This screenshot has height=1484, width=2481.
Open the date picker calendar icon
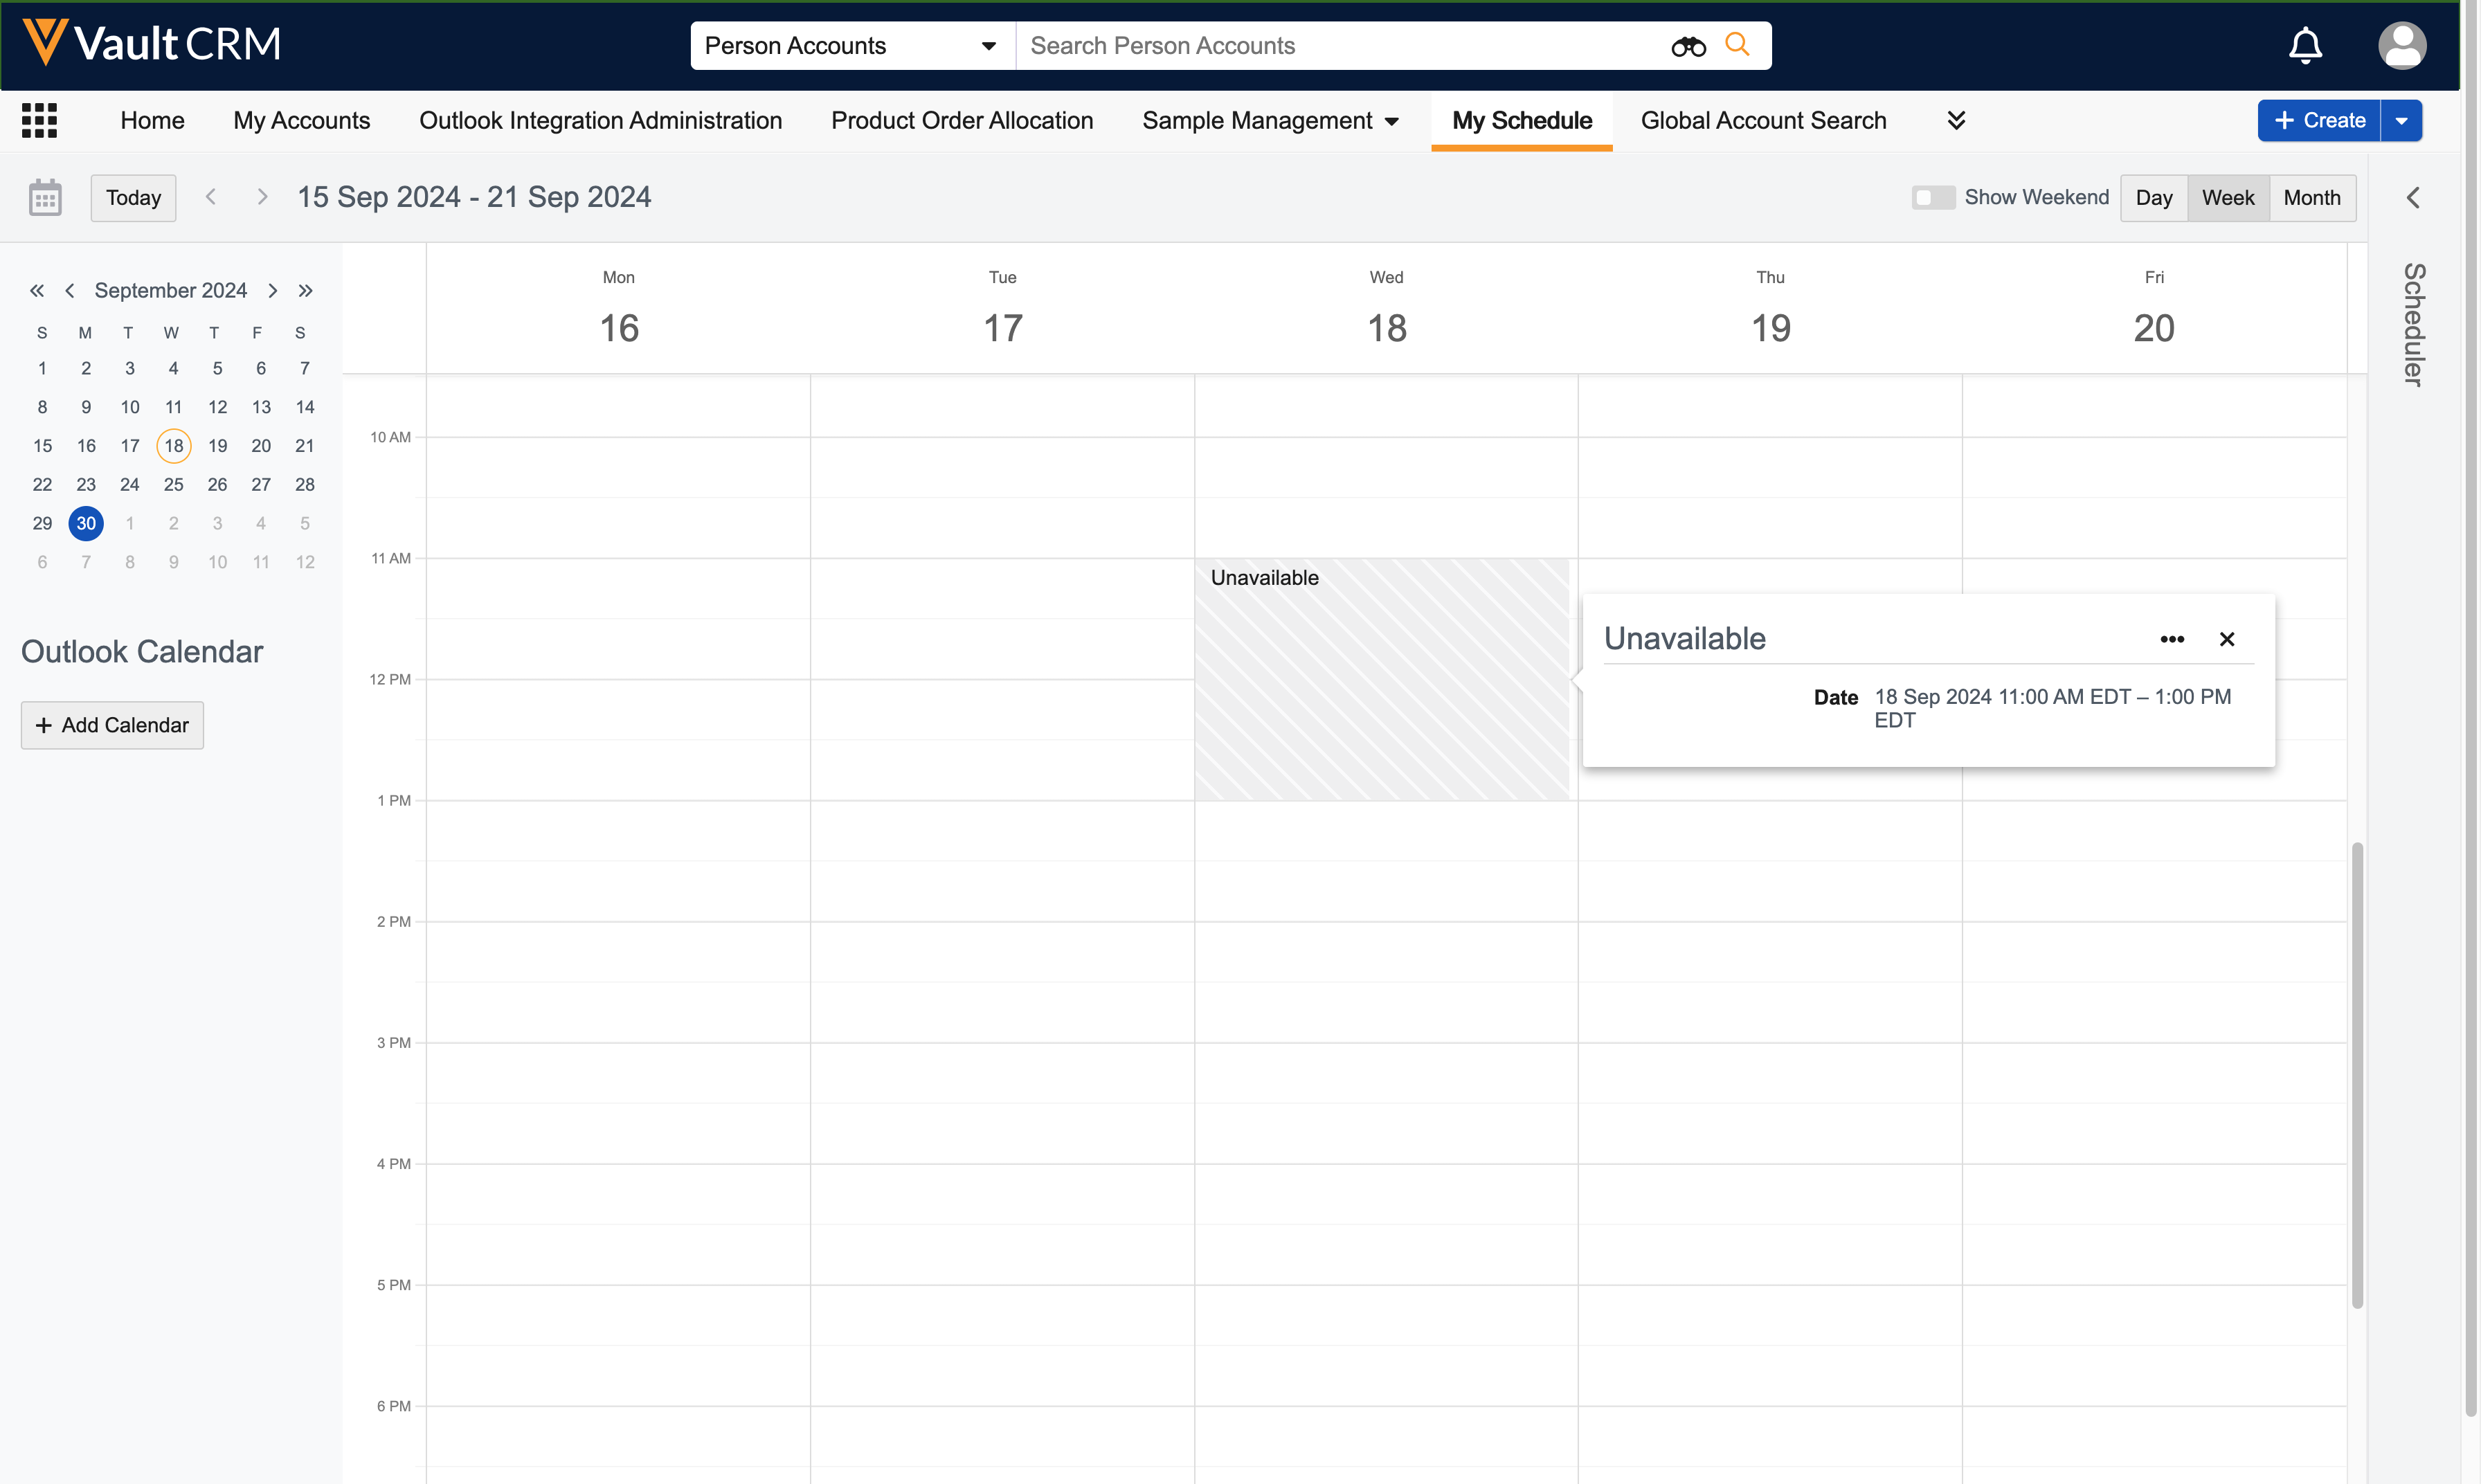[x=45, y=197]
